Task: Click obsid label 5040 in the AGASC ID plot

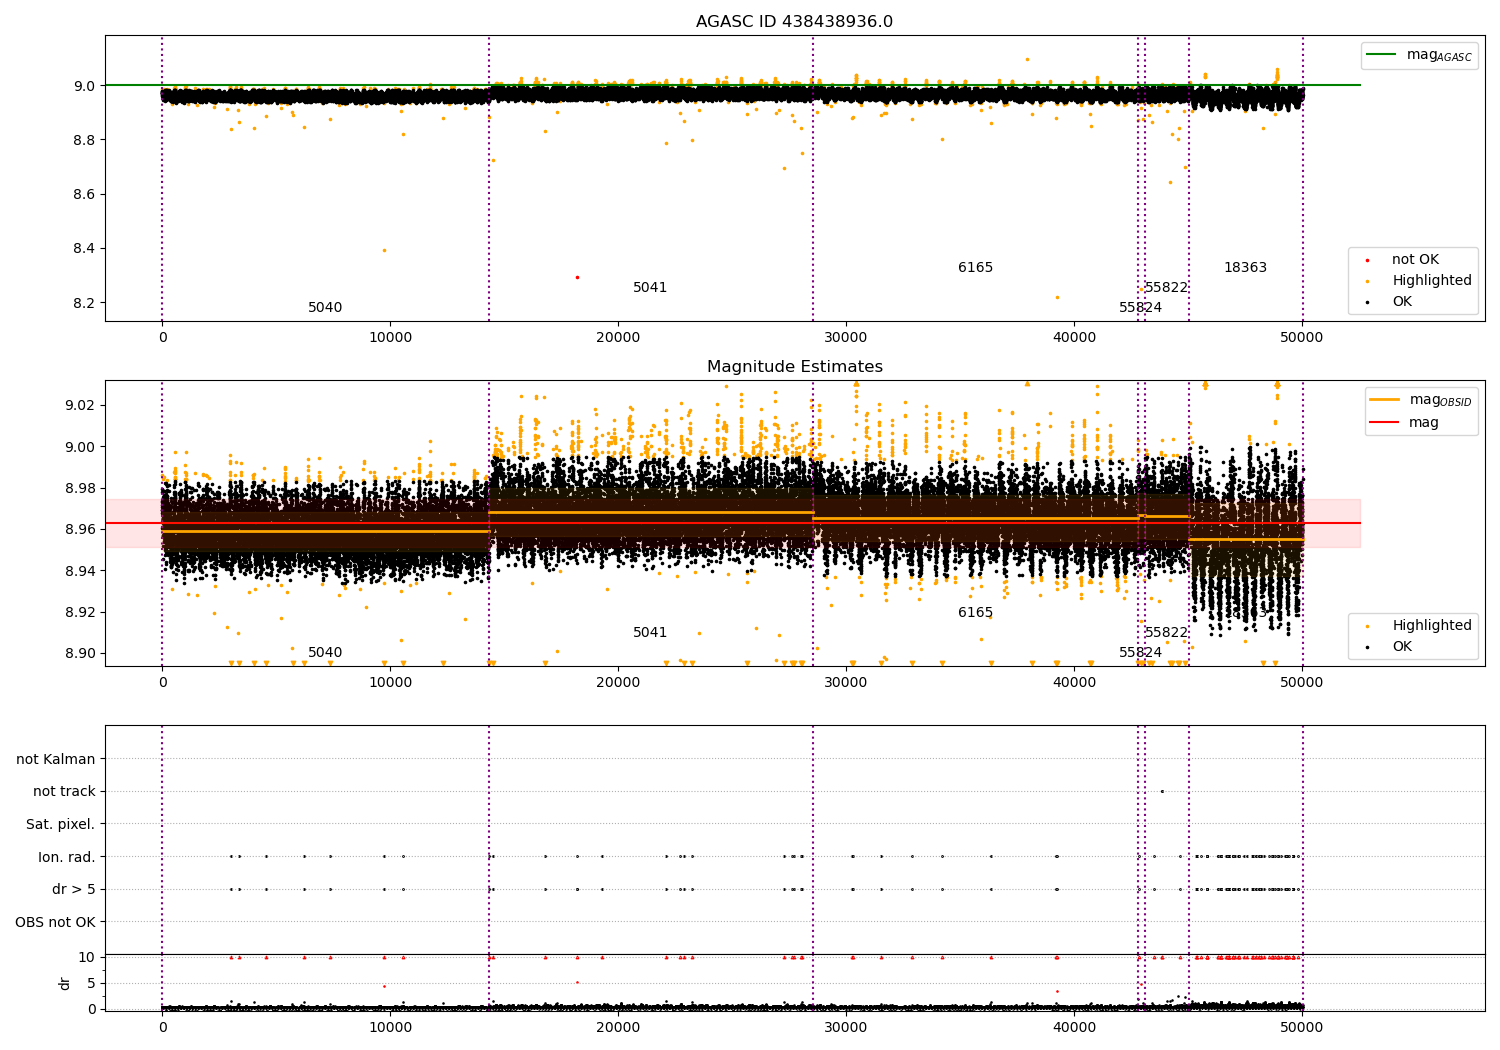Action: 325,308
